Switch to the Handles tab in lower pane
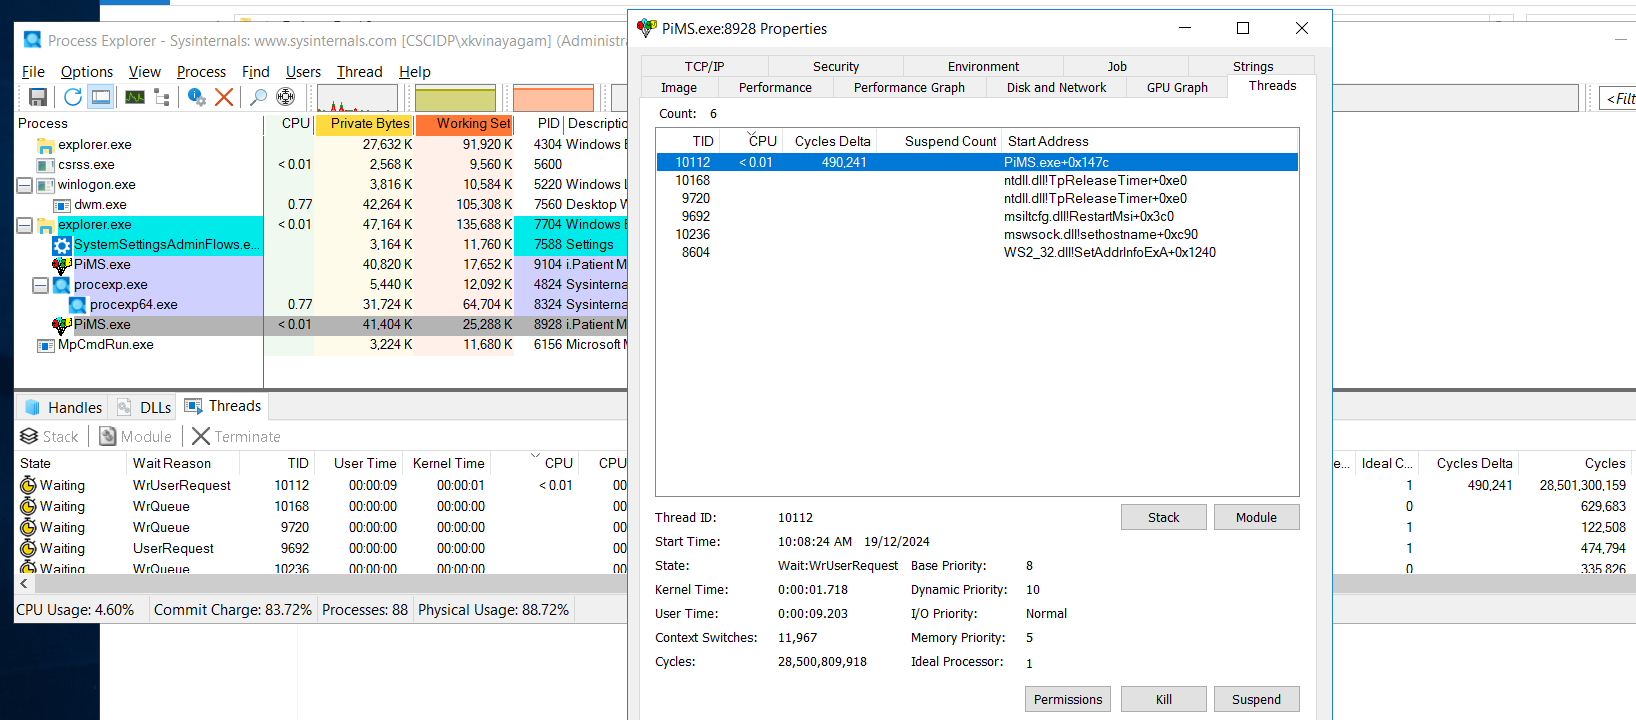The height and width of the screenshot is (720, 1636). tap(63, 407)
